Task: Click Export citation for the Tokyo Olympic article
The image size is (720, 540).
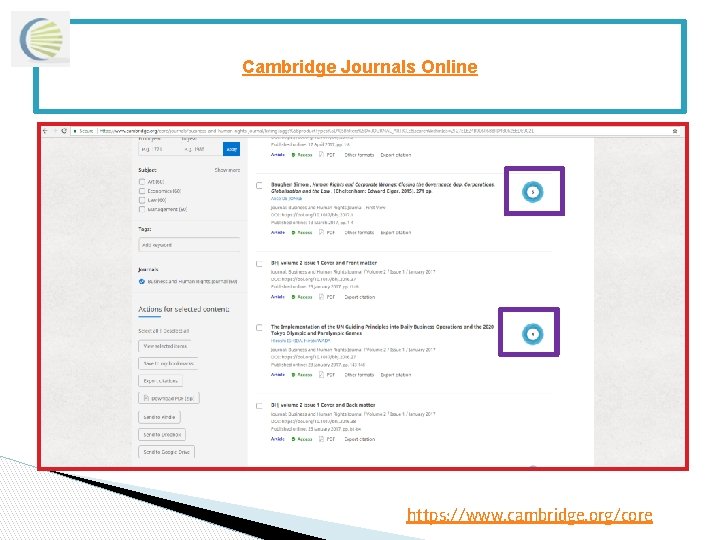Action: (x=396, y=375)
